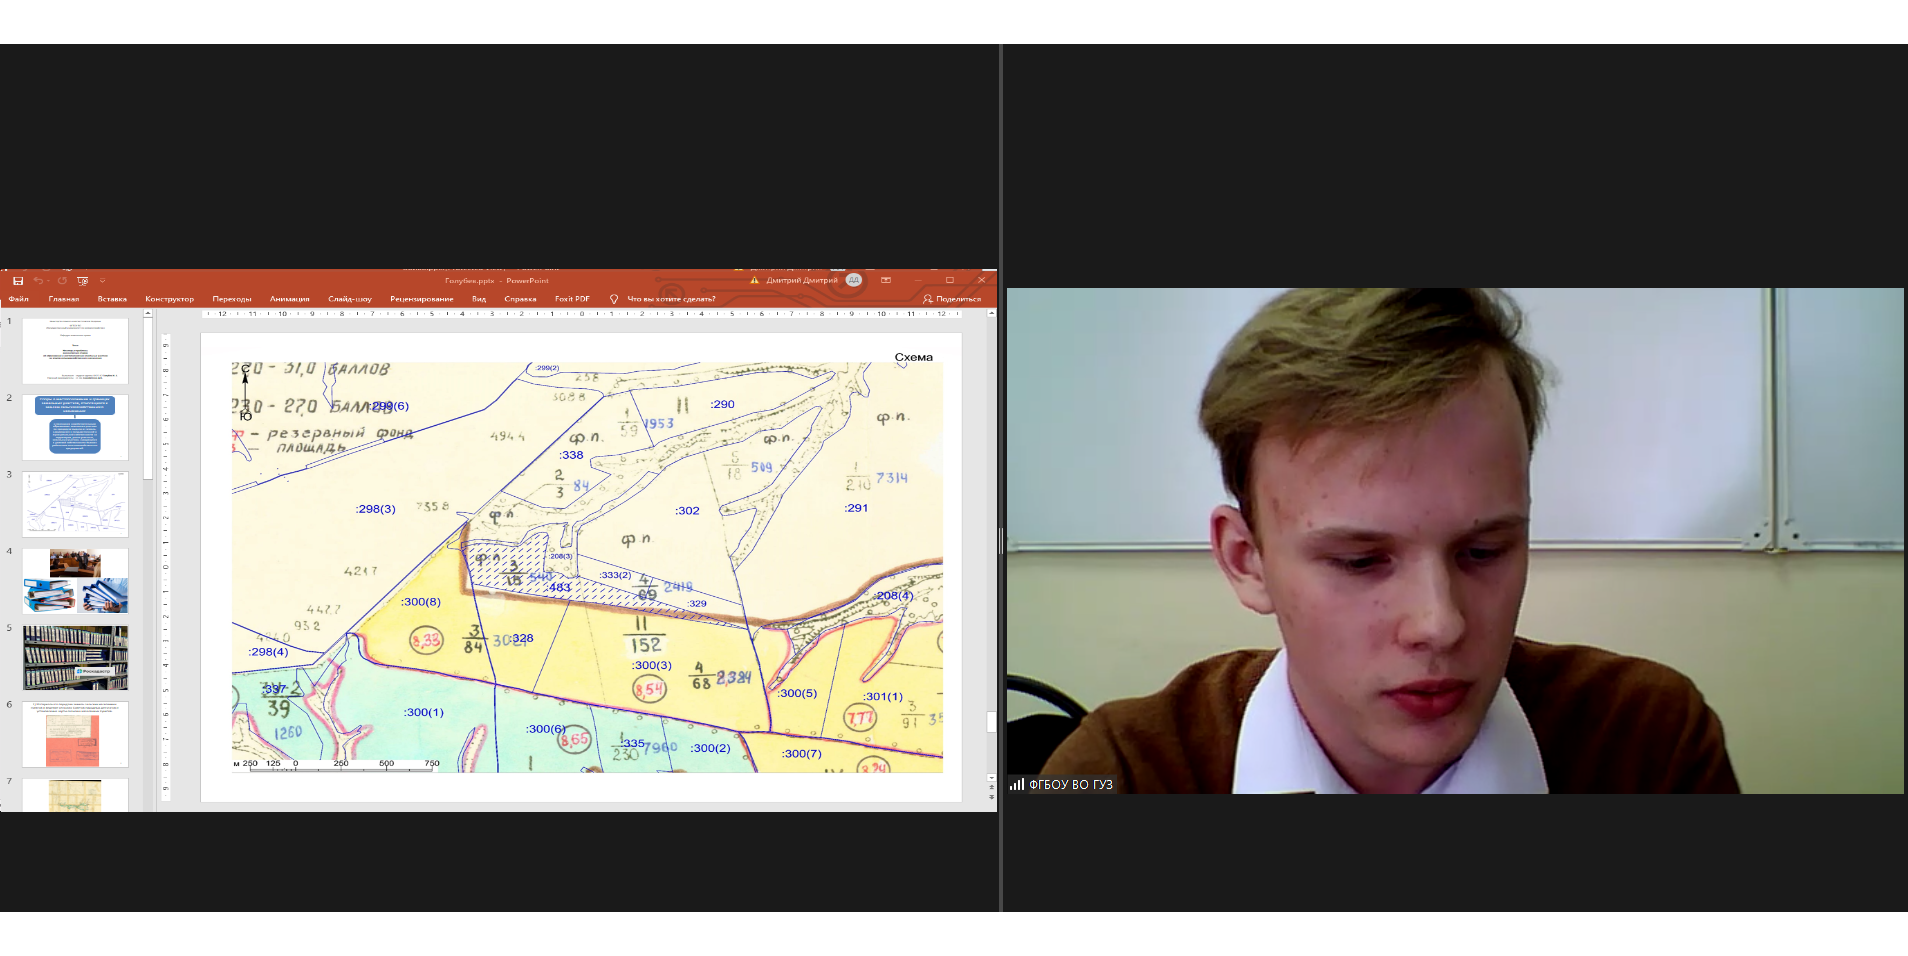Click the ':338' parcel label on the map
Screen dimensions: 1908x956
(571, 455)
